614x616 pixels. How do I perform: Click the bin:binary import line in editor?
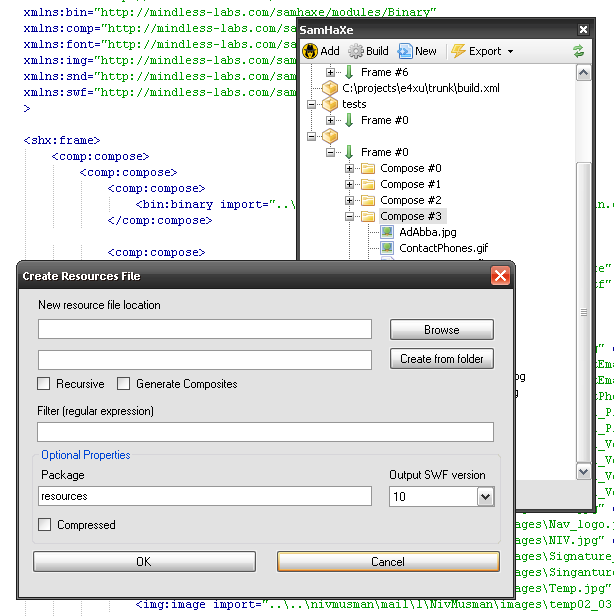coord(215,205)
